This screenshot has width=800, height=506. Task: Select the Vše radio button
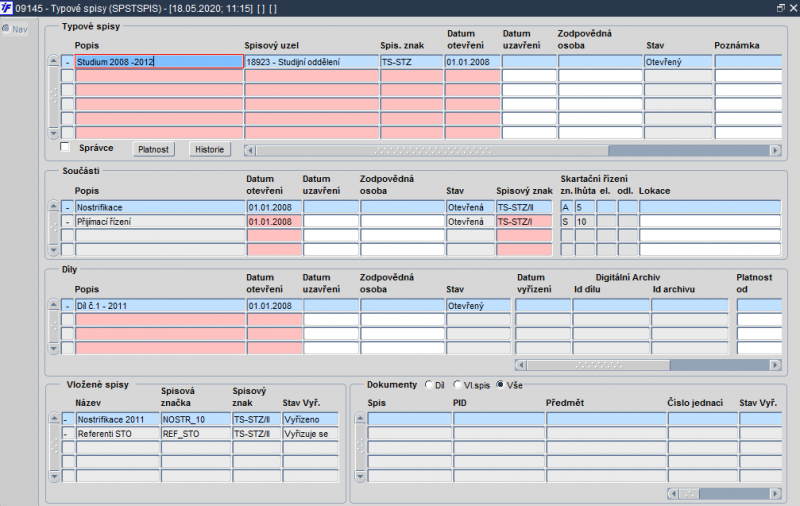500,385
